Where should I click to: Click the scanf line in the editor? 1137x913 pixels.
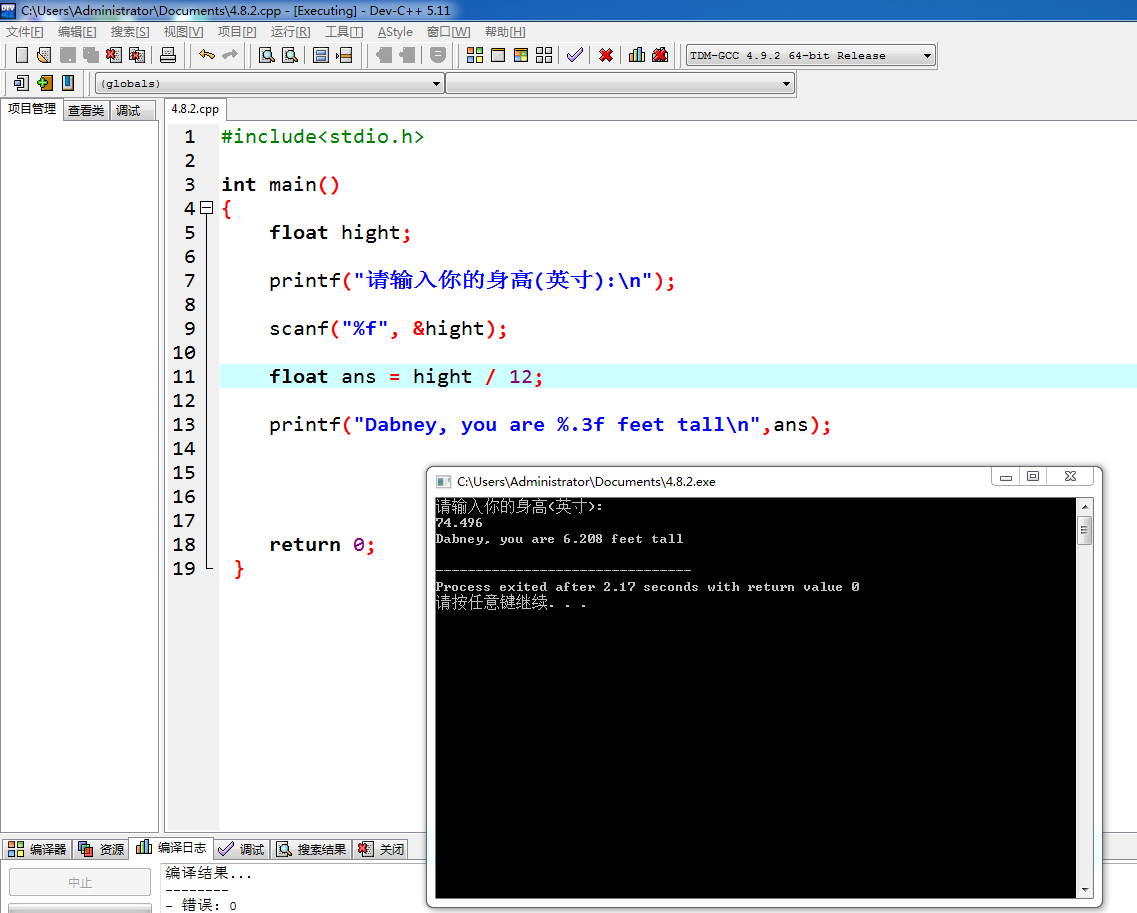click(x=388, y=329)
